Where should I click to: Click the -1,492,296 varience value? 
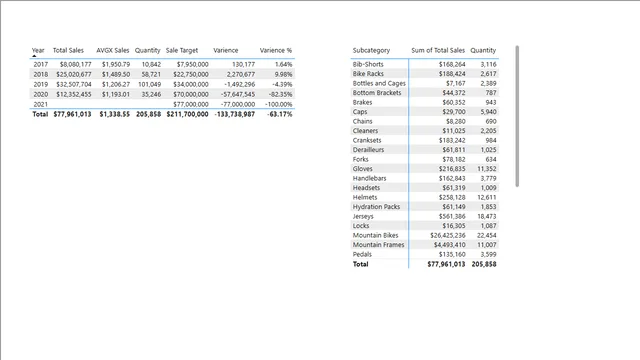click(x=240, y=84)
